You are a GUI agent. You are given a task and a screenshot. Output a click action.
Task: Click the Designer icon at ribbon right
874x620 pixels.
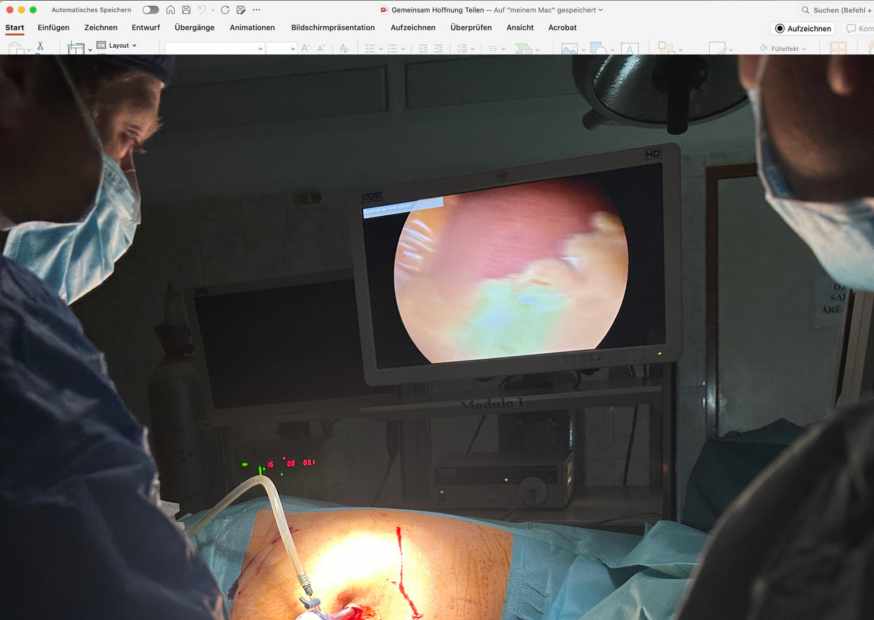(x=838, y=49)
